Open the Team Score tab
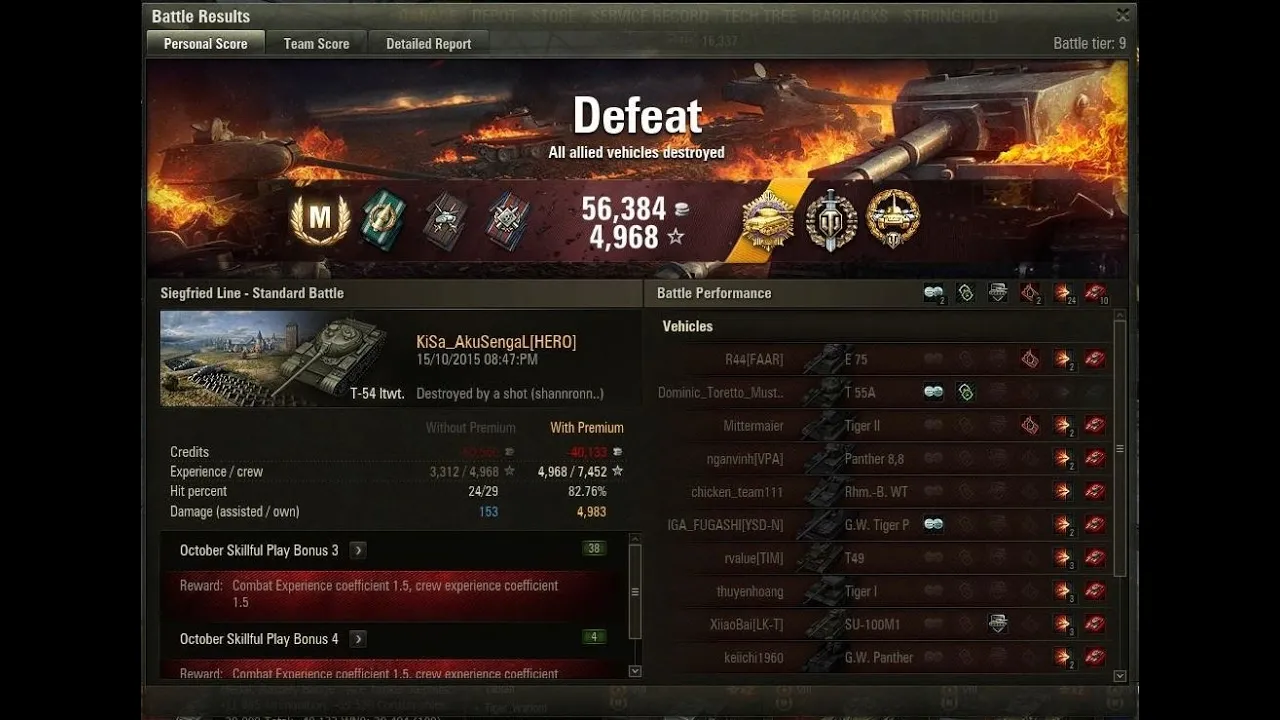The image size is (1280, 720). point(316,43)
